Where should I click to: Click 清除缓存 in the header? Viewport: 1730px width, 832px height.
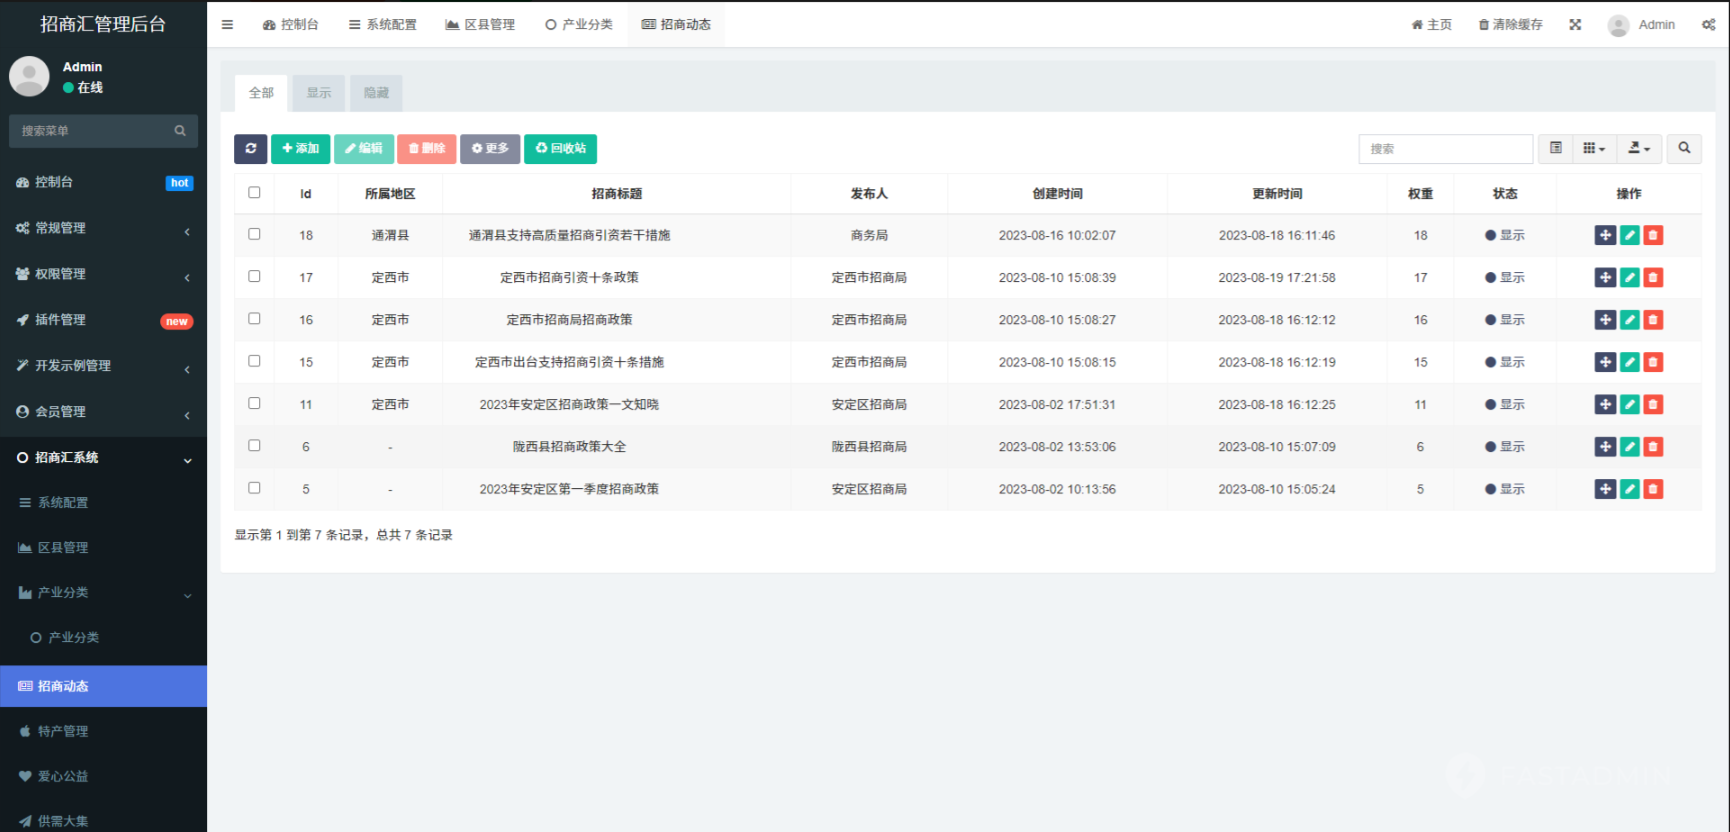click(x=1510, y=25)
